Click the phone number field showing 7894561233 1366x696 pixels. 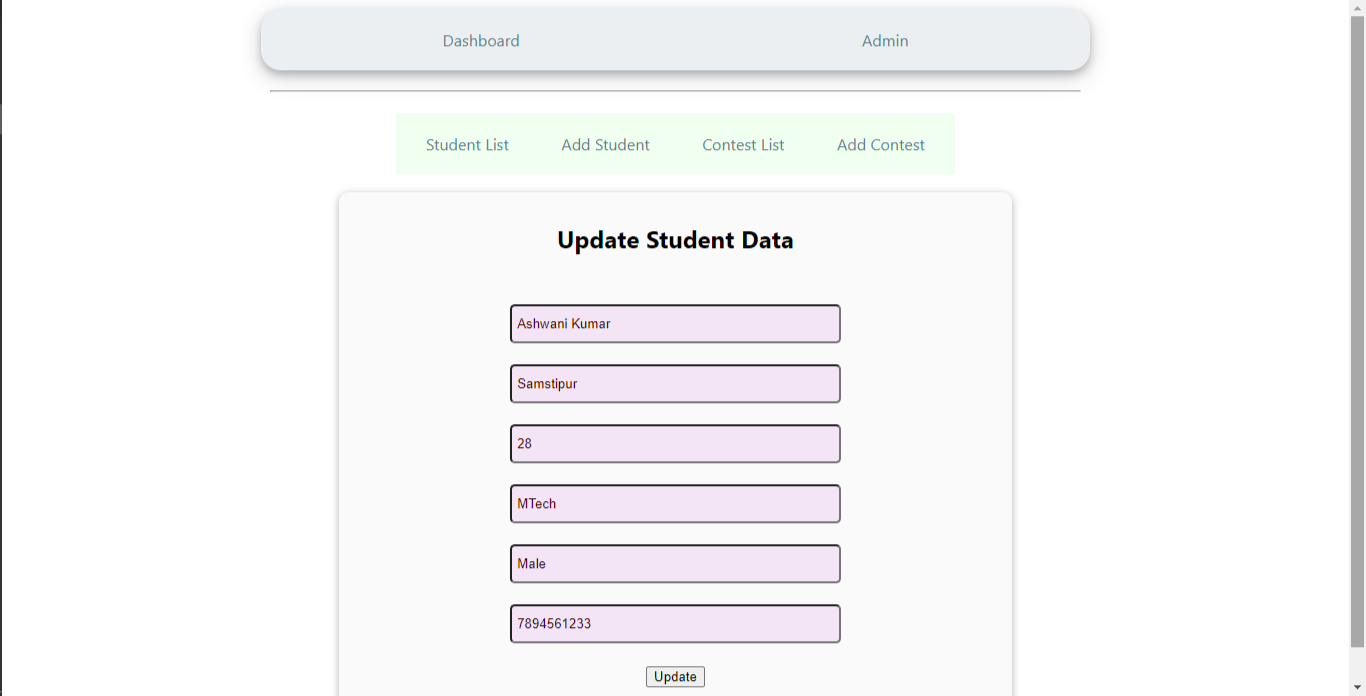click(675, 623)
